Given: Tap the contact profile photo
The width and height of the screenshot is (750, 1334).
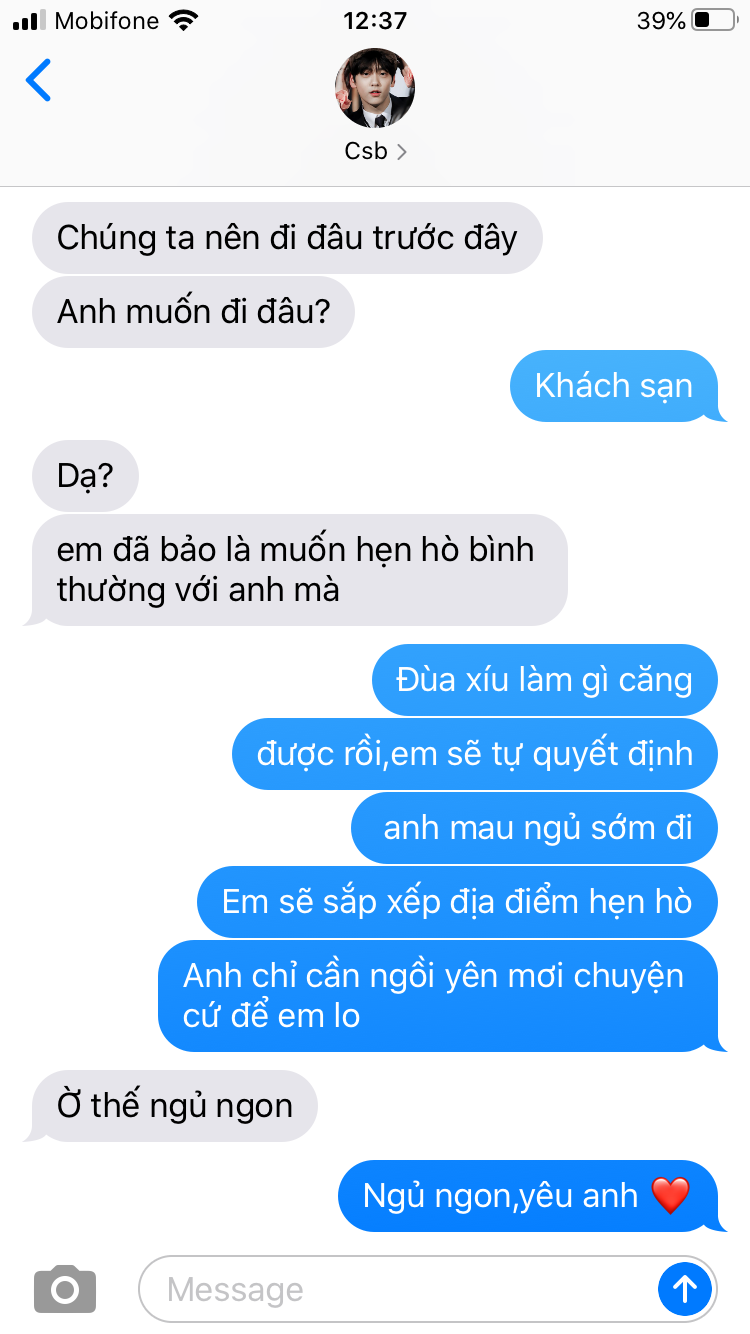Looking at the screenshot, I should click(375, 87).
